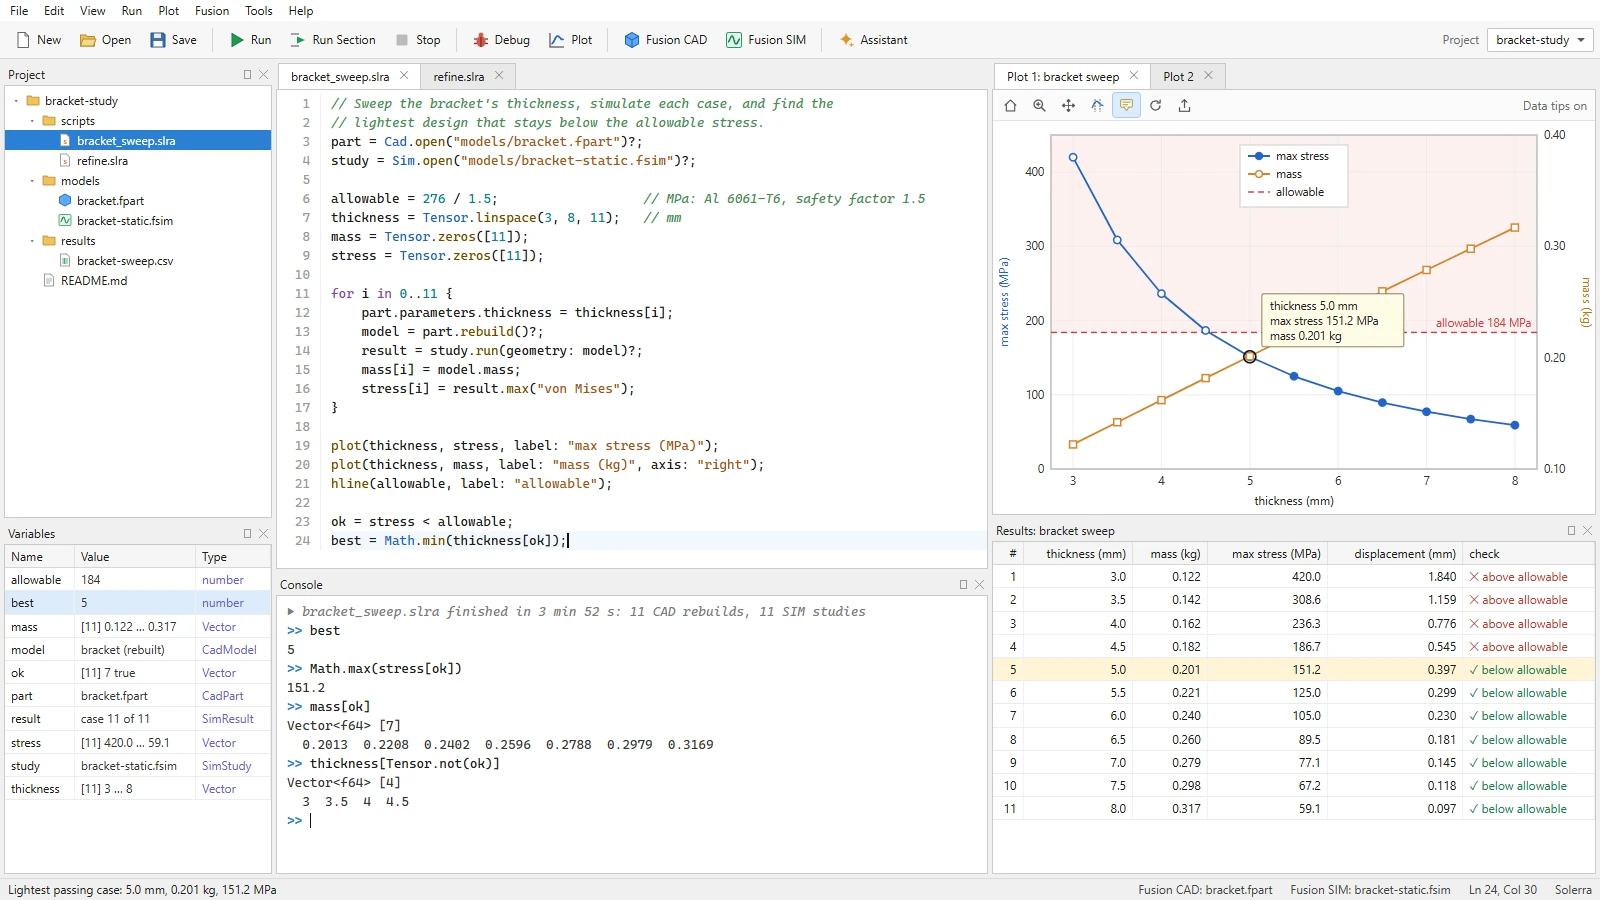This screenshot has height=900, width=1600.
Task: Click the Plot toolbar button
Action: pyautogui.click(x=571, y=40)
